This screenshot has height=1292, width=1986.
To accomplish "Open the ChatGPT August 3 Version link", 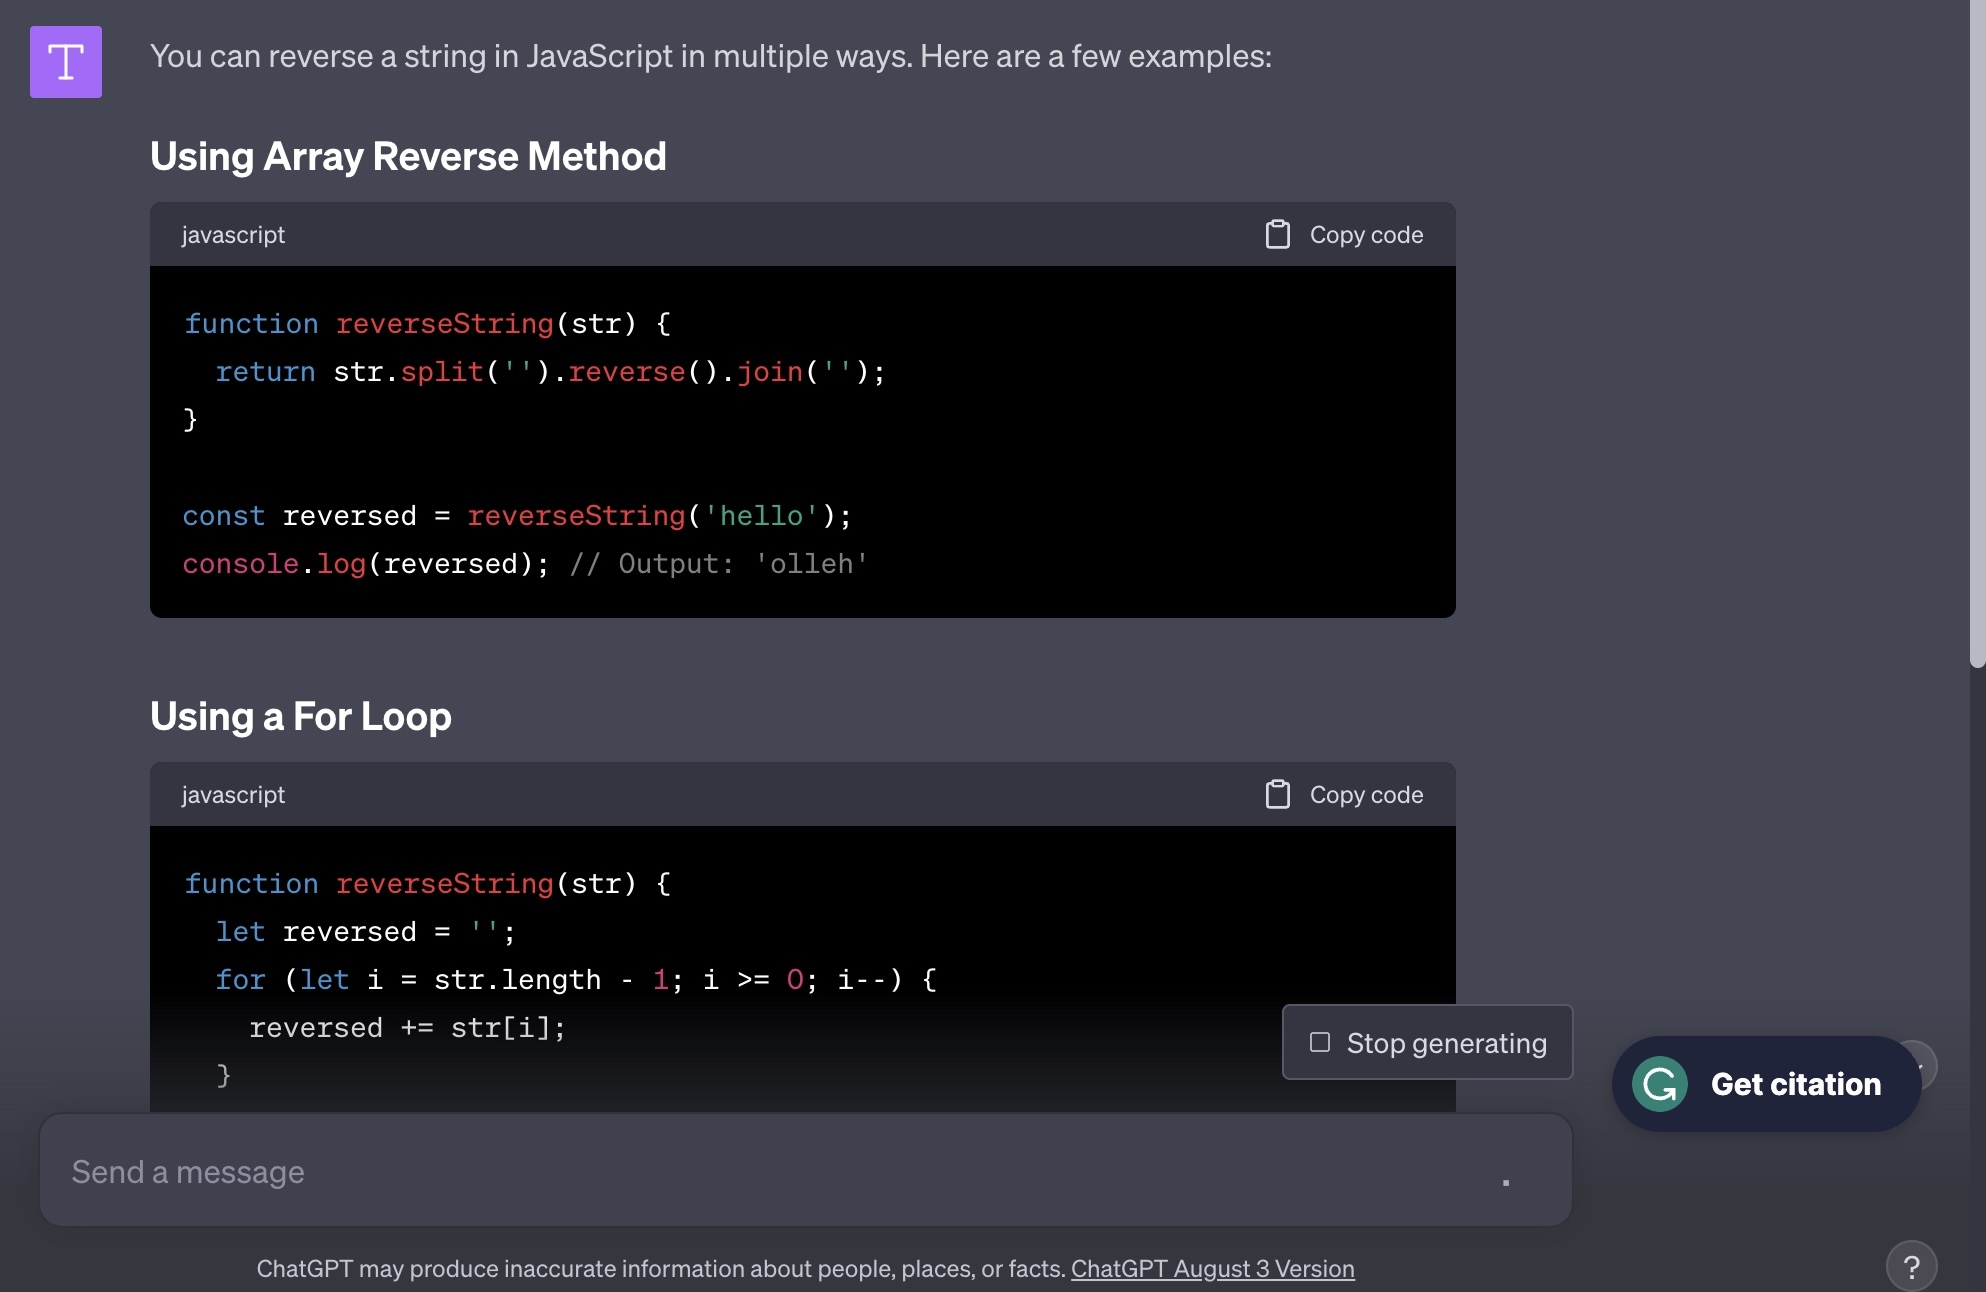I will 1212,1268.
